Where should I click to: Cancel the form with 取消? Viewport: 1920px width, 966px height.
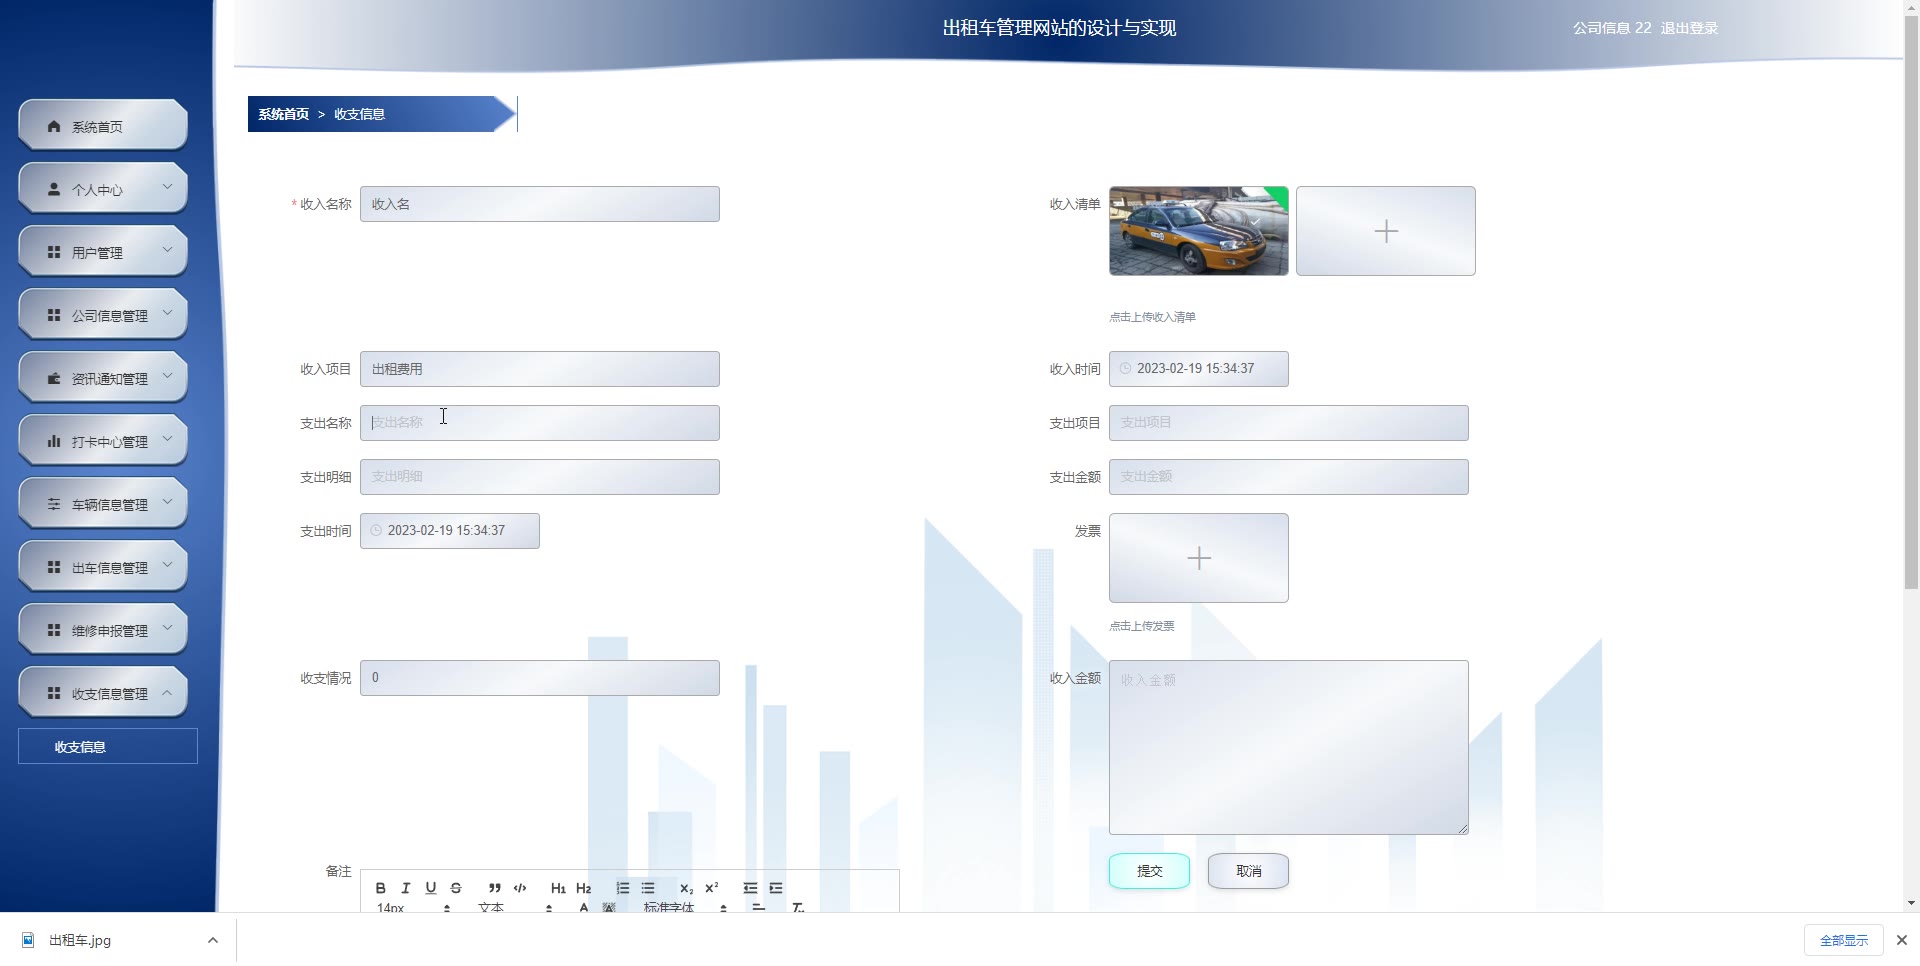tap(1248, 871)
